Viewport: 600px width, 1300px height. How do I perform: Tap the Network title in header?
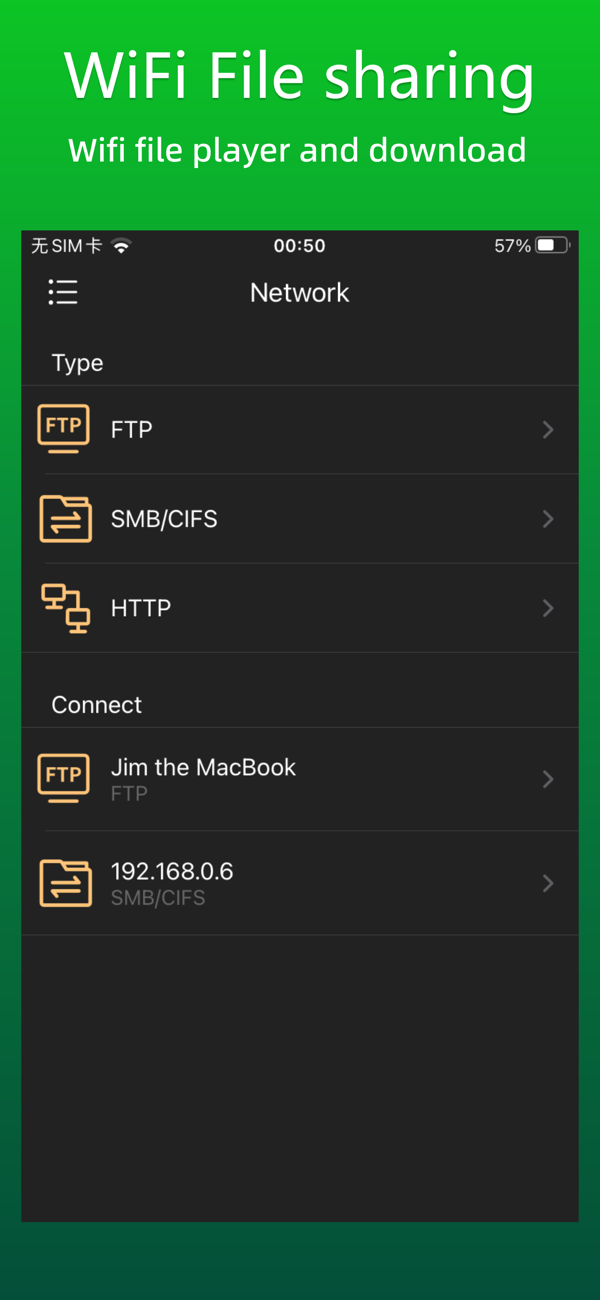[300, 293]
